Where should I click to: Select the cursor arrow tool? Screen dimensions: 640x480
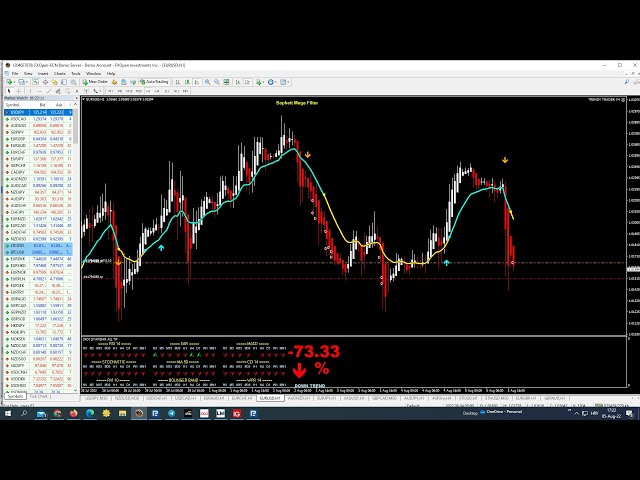9,91
